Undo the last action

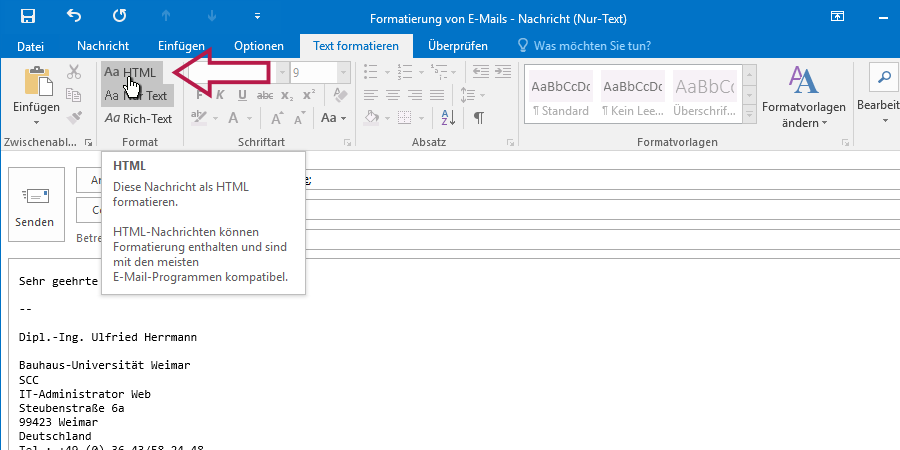tap(75, 16)
